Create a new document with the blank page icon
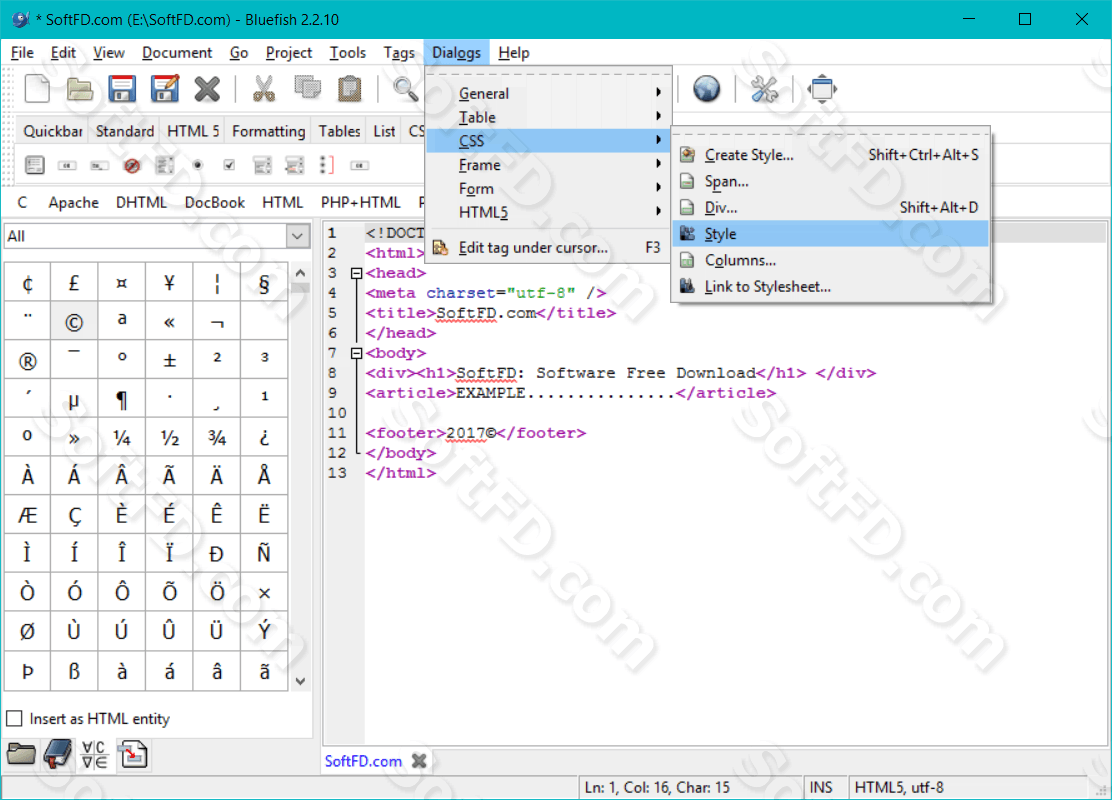1112x800 pixels. pyautogui.click(x=37, y=89)
